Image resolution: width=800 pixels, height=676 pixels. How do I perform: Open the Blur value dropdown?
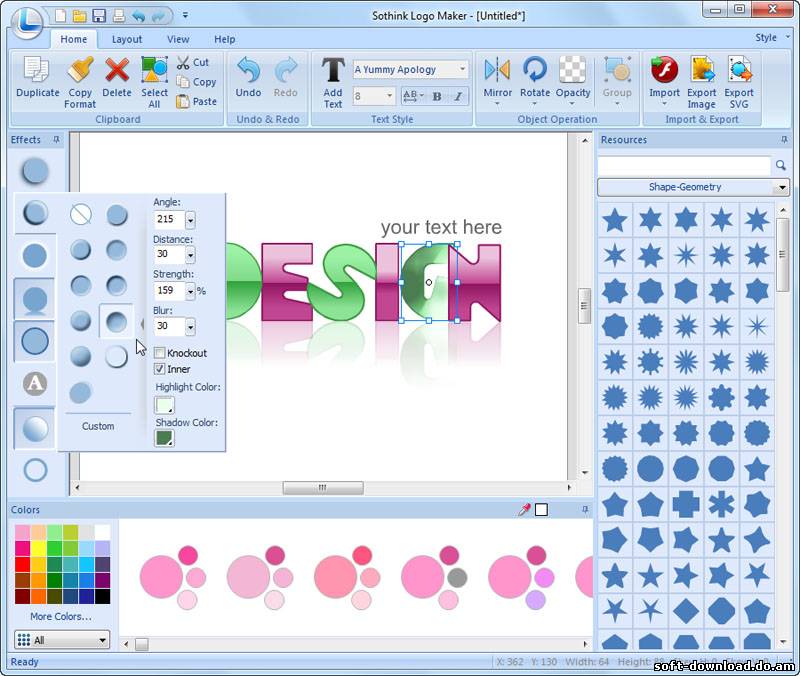point(190,327)
